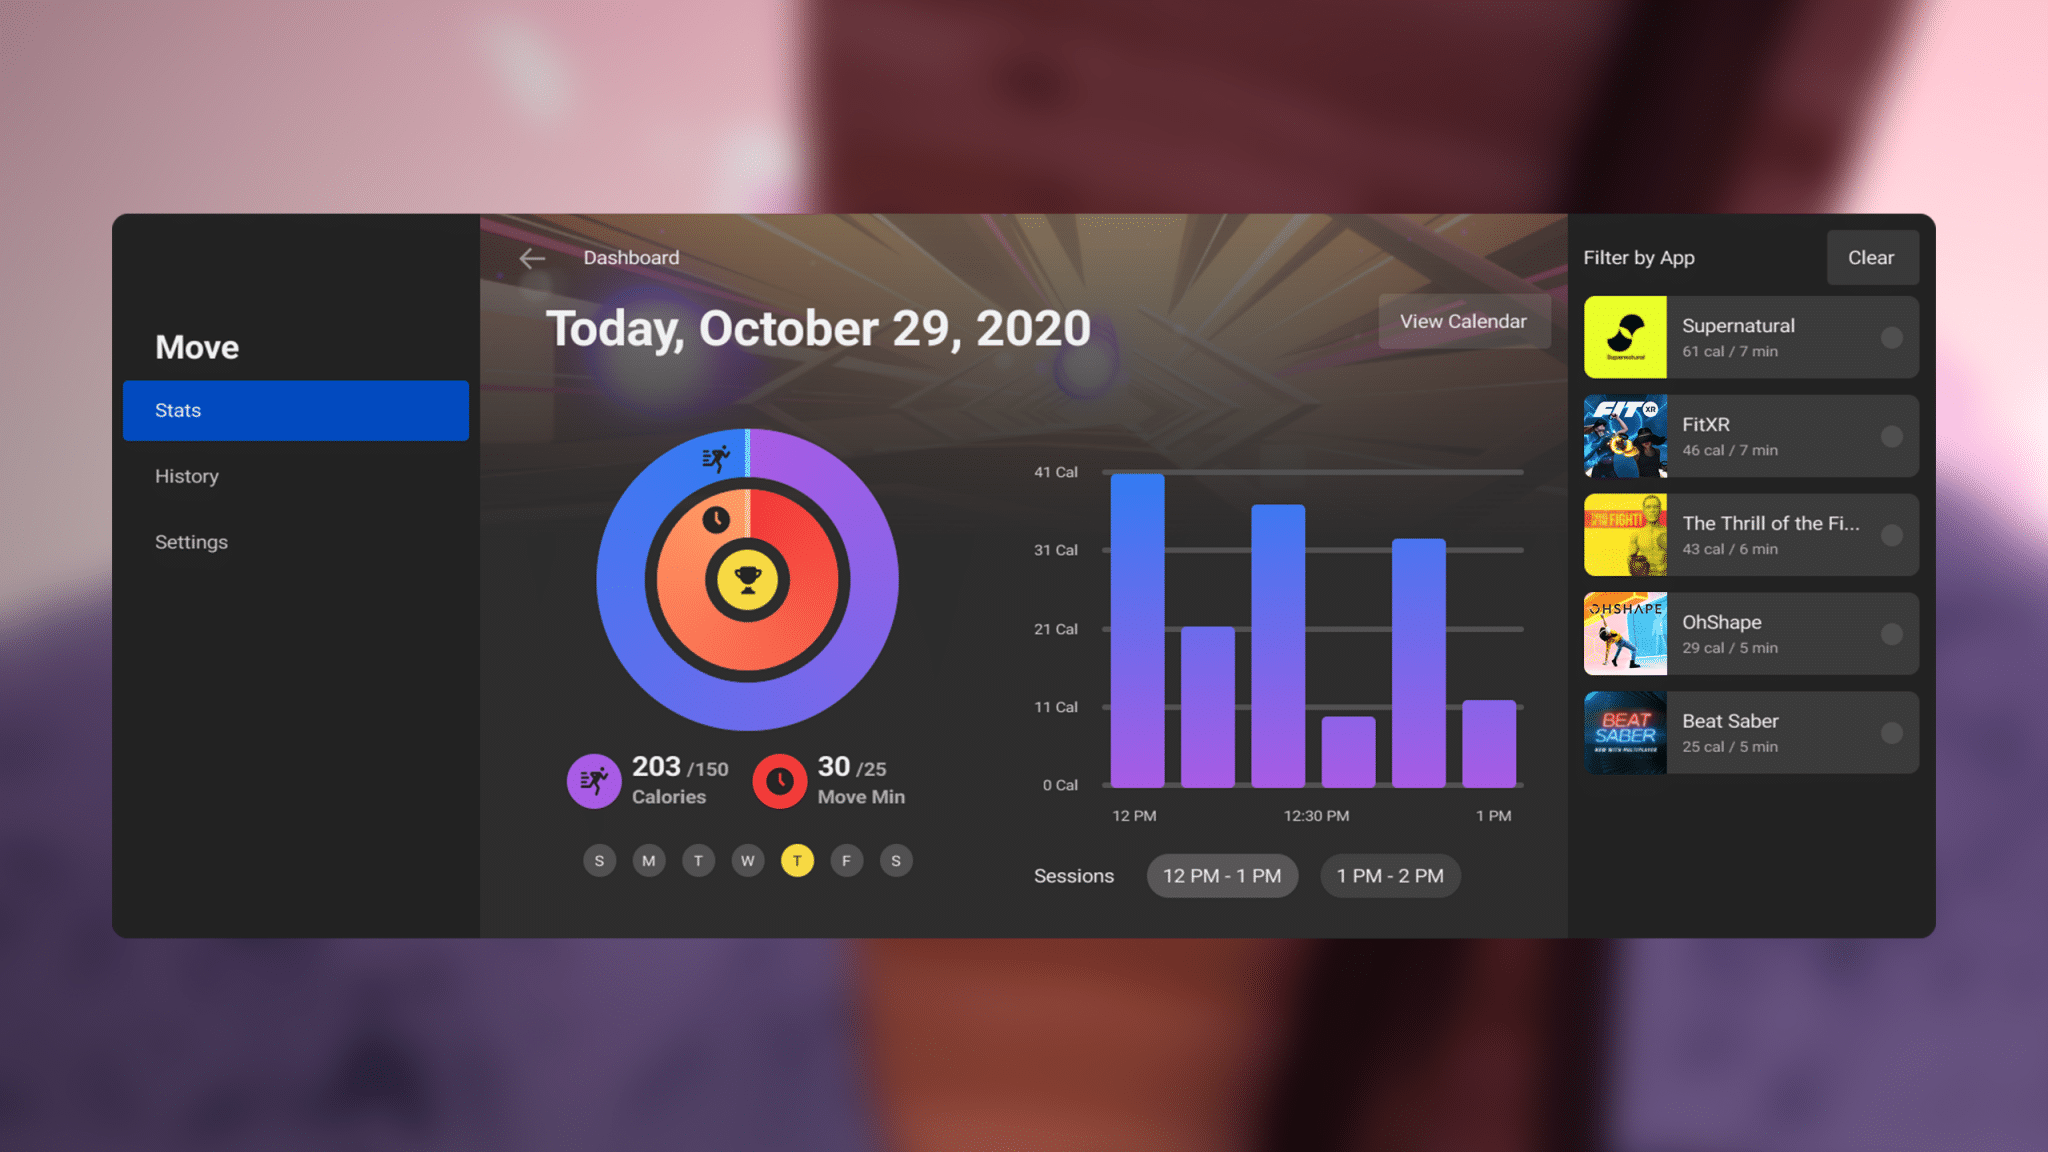Screen dimensions: 2048x1152
Task: Expand The Thrill of the Fi... app entry
Action: click(1750, 535)
